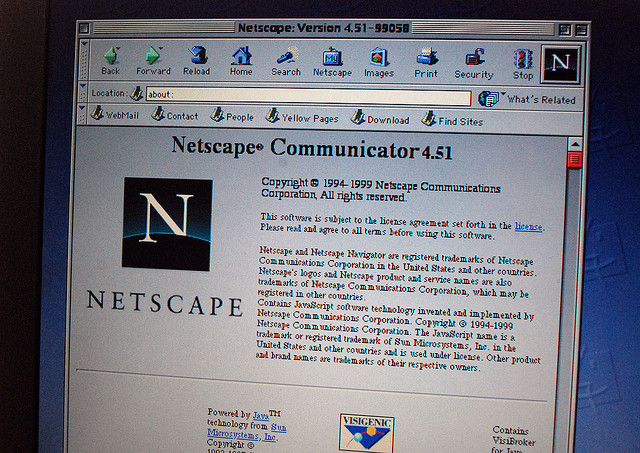The image size is (640, 453).
Task: Open What's Related menu
Action: click(x=527, y=99)
